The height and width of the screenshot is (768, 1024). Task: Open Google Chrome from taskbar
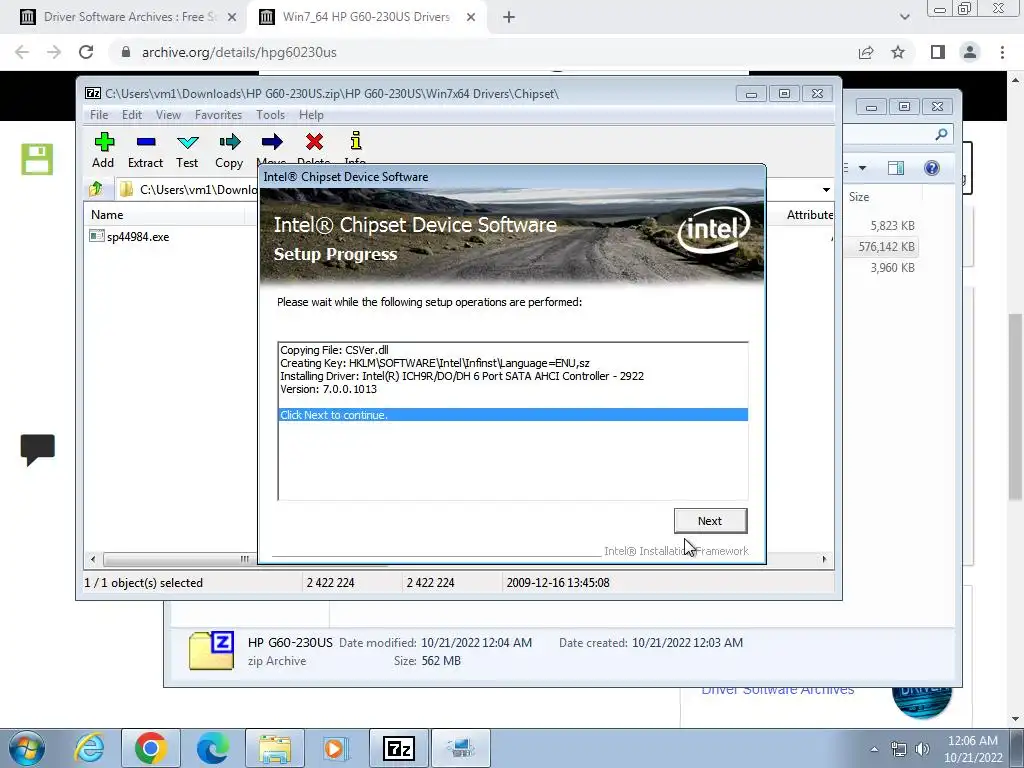[150, 748]
